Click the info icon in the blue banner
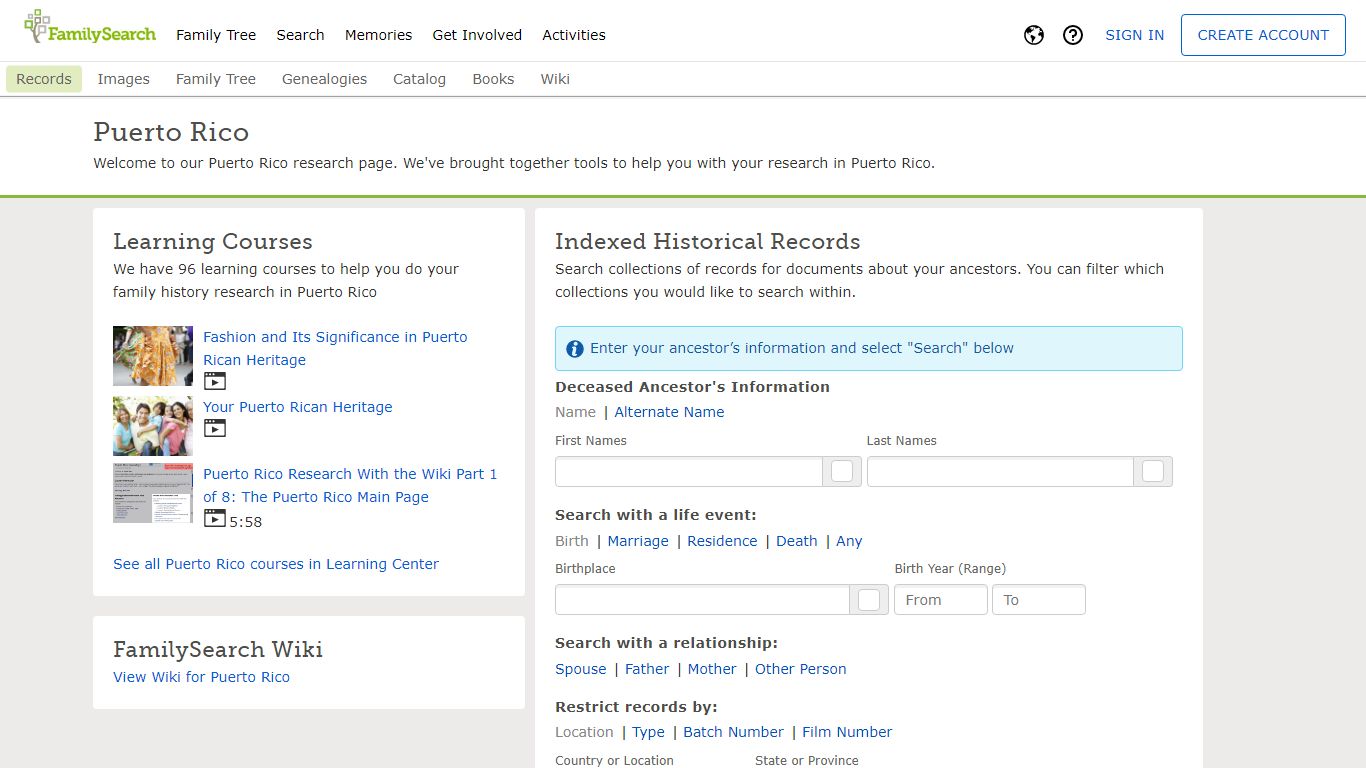 (x=574, y=349)
